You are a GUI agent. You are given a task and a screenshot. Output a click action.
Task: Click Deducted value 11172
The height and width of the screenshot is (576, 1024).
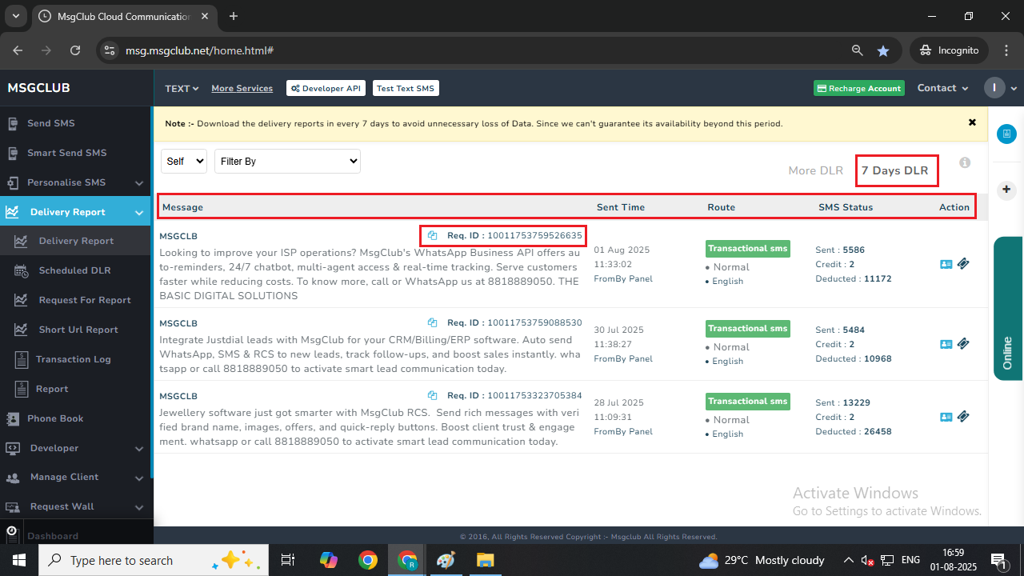pos(877,279)
